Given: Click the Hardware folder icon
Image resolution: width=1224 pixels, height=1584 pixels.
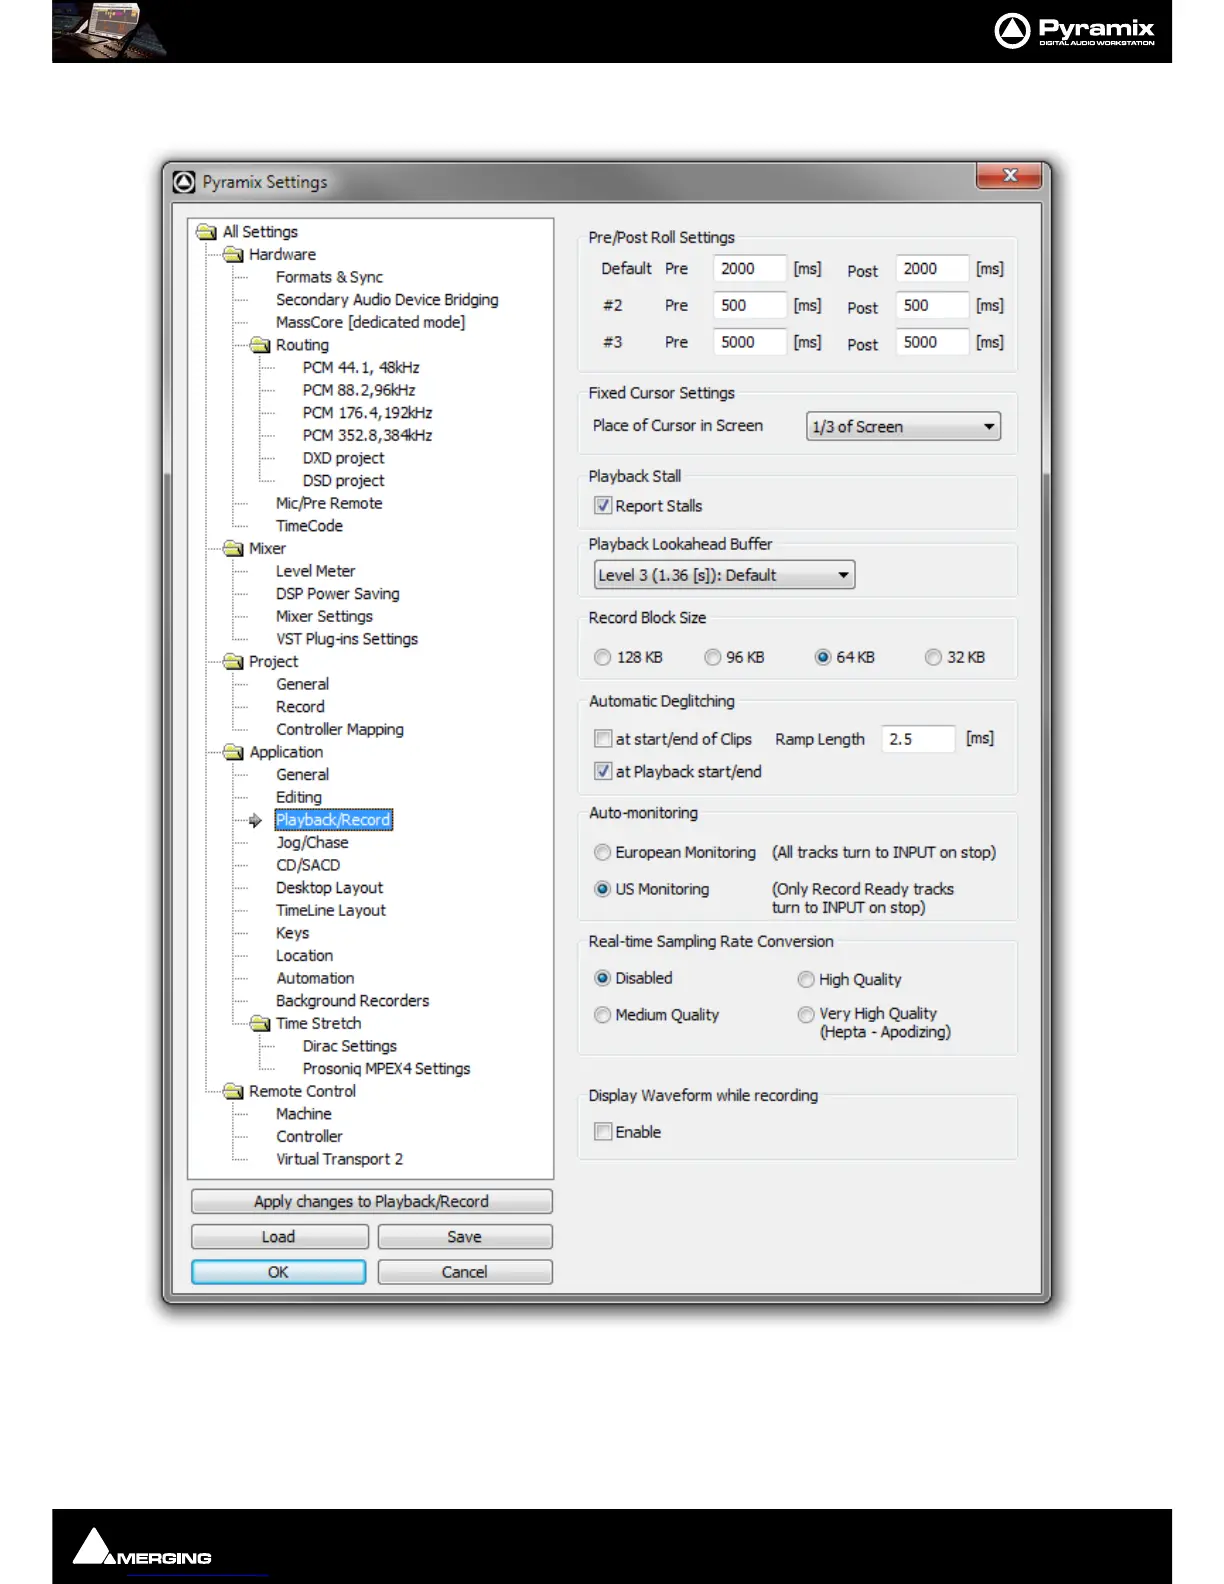Looking at the screenshot, I should (233, 255).
